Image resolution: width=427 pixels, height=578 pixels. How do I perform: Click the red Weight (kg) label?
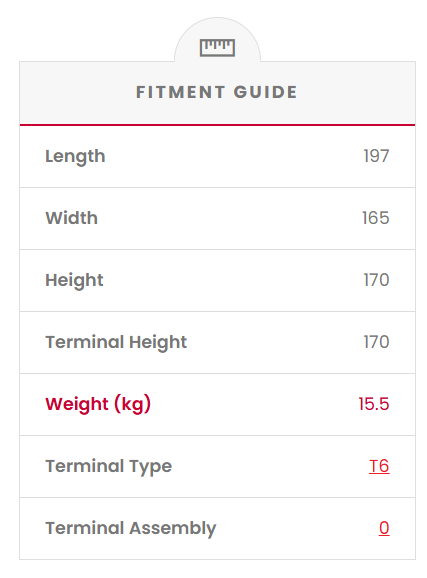coord(98,404)
